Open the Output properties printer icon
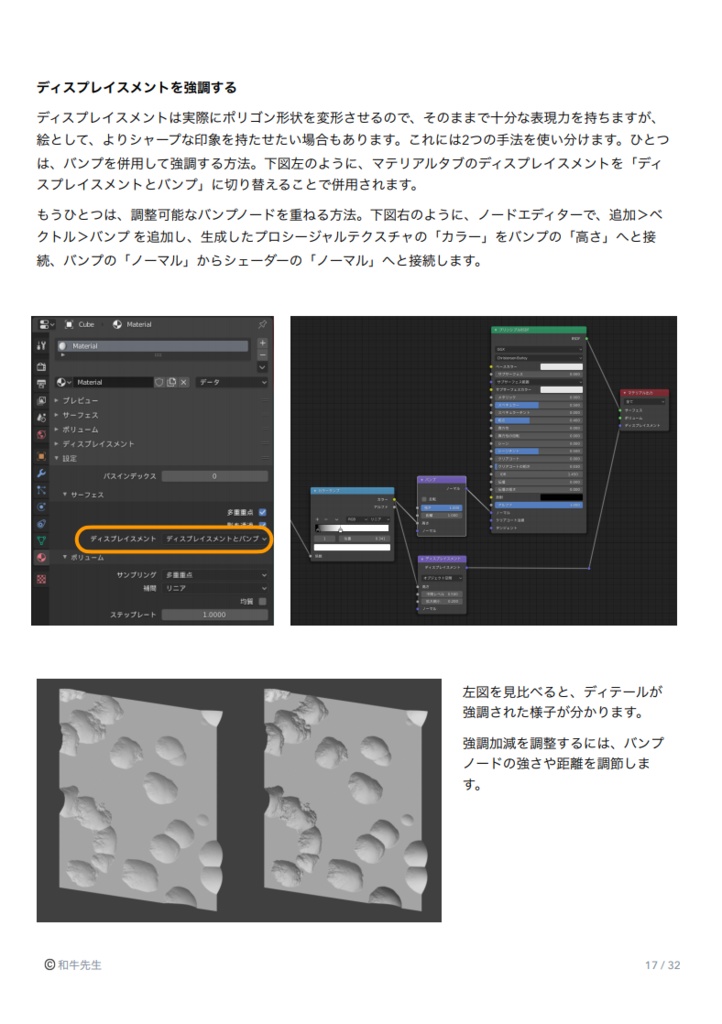Viewport: 722px width, 1024px height. [x=41, y=383]
